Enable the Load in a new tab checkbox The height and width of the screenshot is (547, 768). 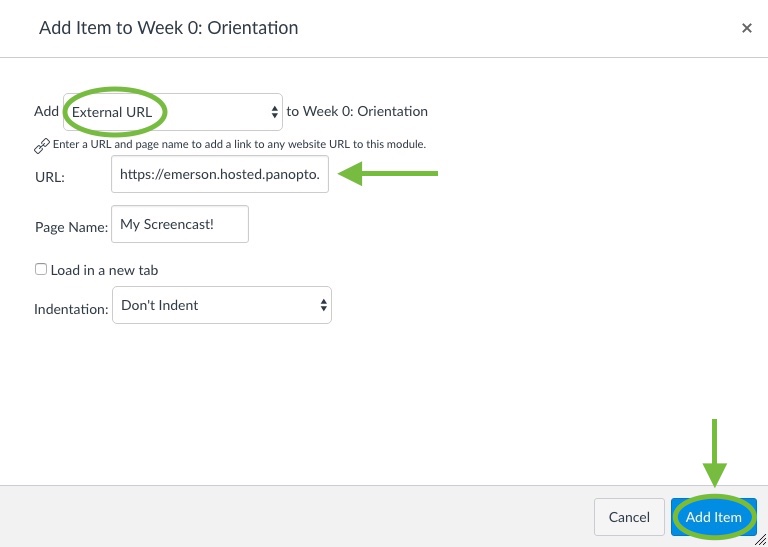tap(41, 269)
